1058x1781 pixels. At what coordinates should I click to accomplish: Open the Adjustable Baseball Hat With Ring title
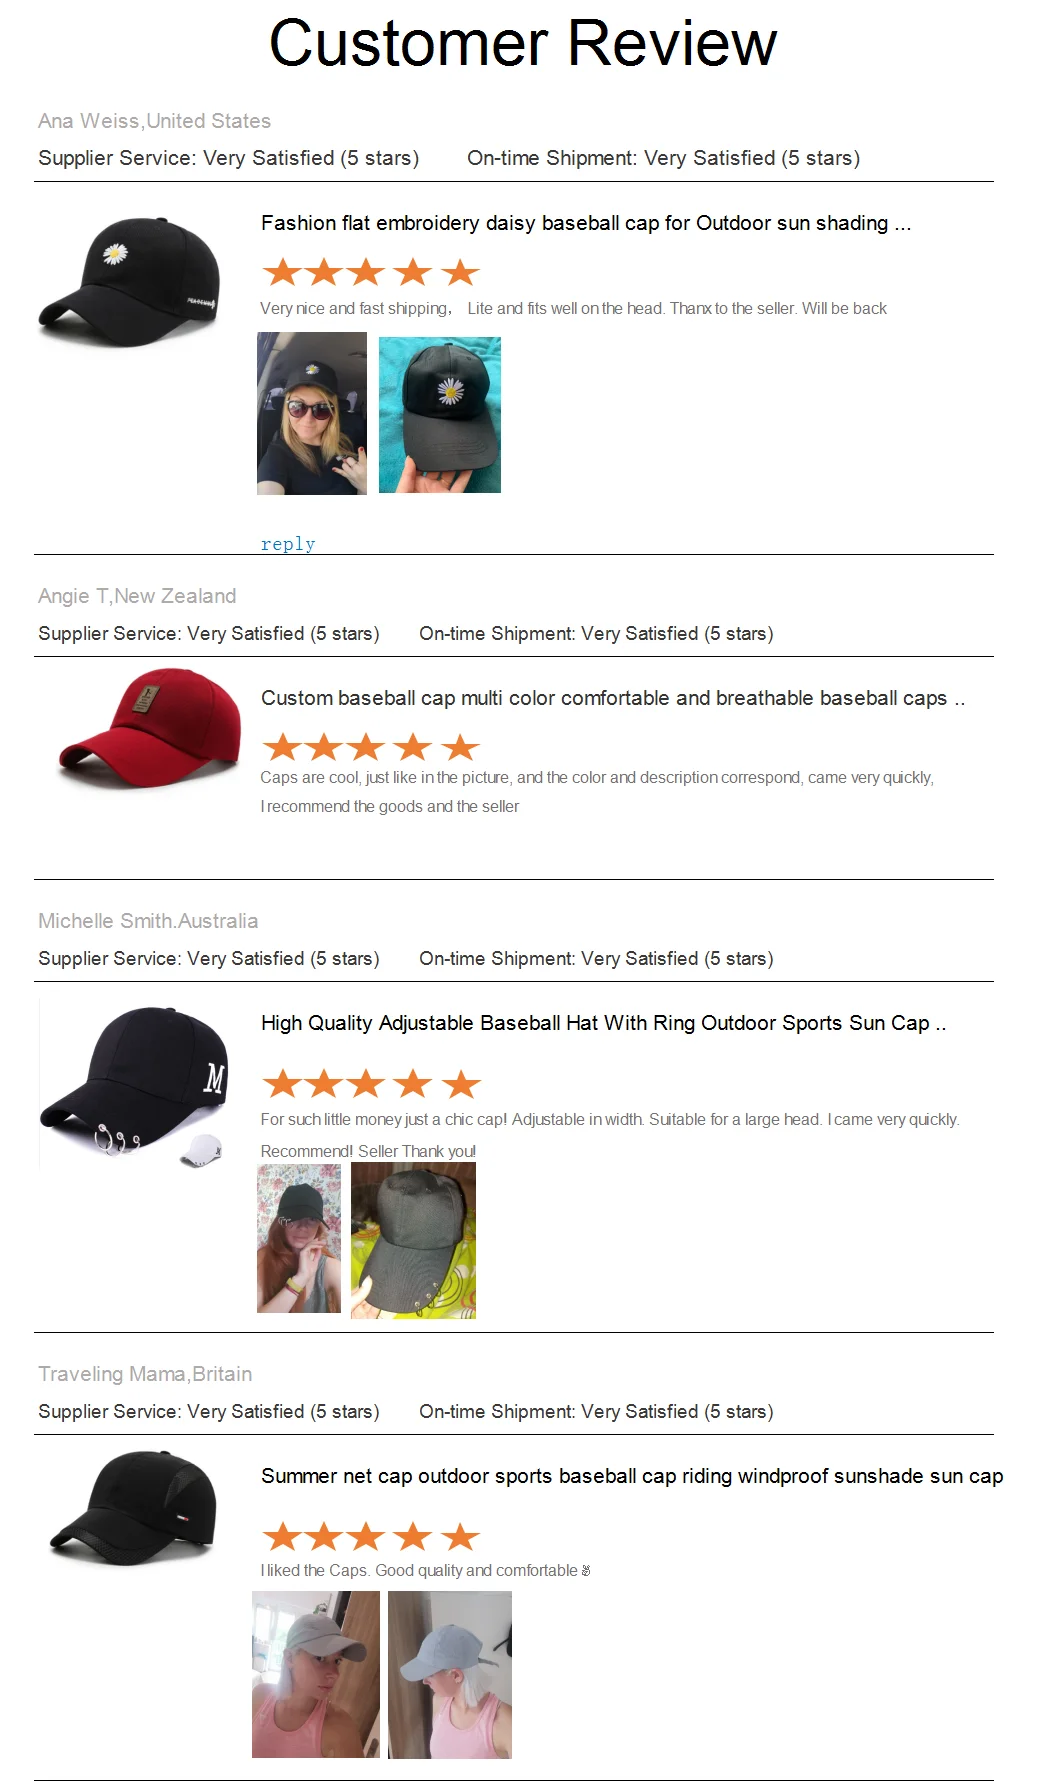click(603, 1023)
